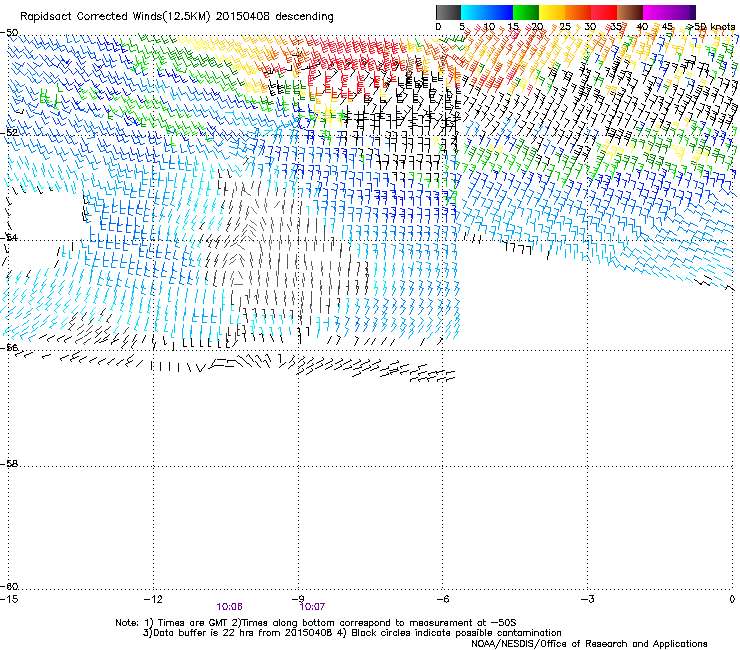Click the cyan 5-10 knots legend color
Screen dimensions: 740x650
pos(473,12)
